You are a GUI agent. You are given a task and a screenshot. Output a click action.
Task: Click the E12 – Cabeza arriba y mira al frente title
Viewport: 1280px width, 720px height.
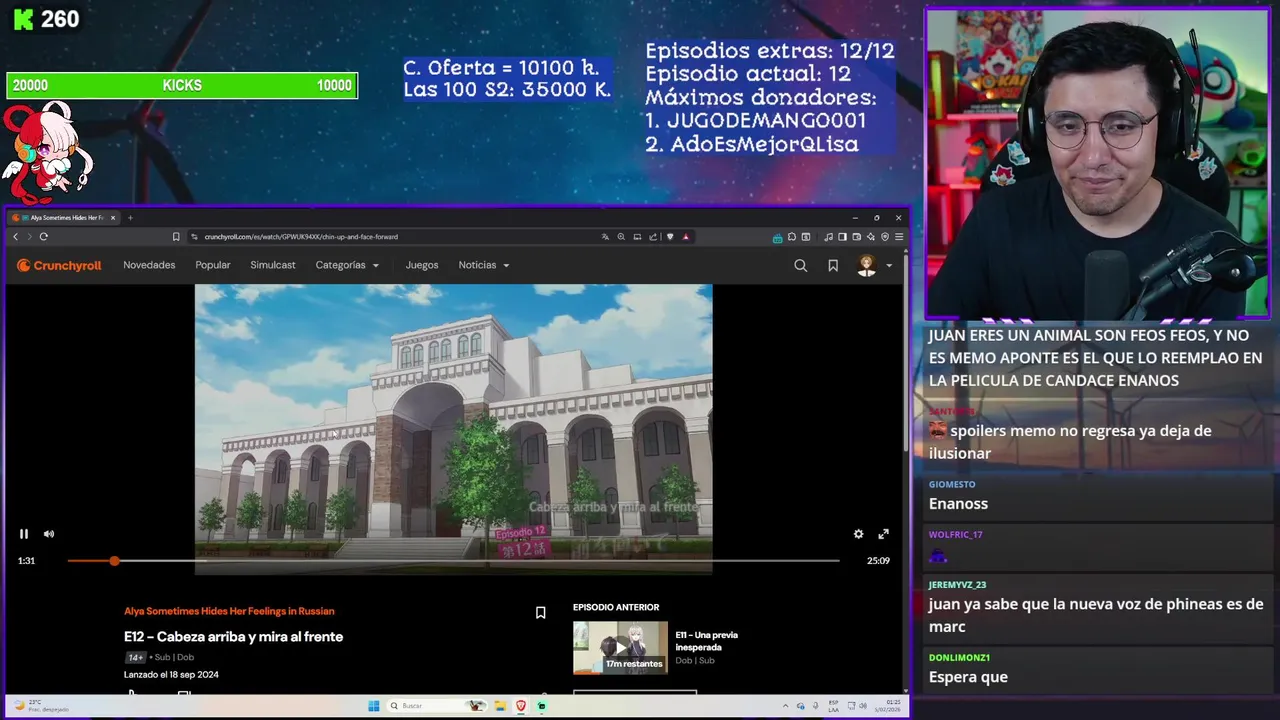click(x=233, y=637)
